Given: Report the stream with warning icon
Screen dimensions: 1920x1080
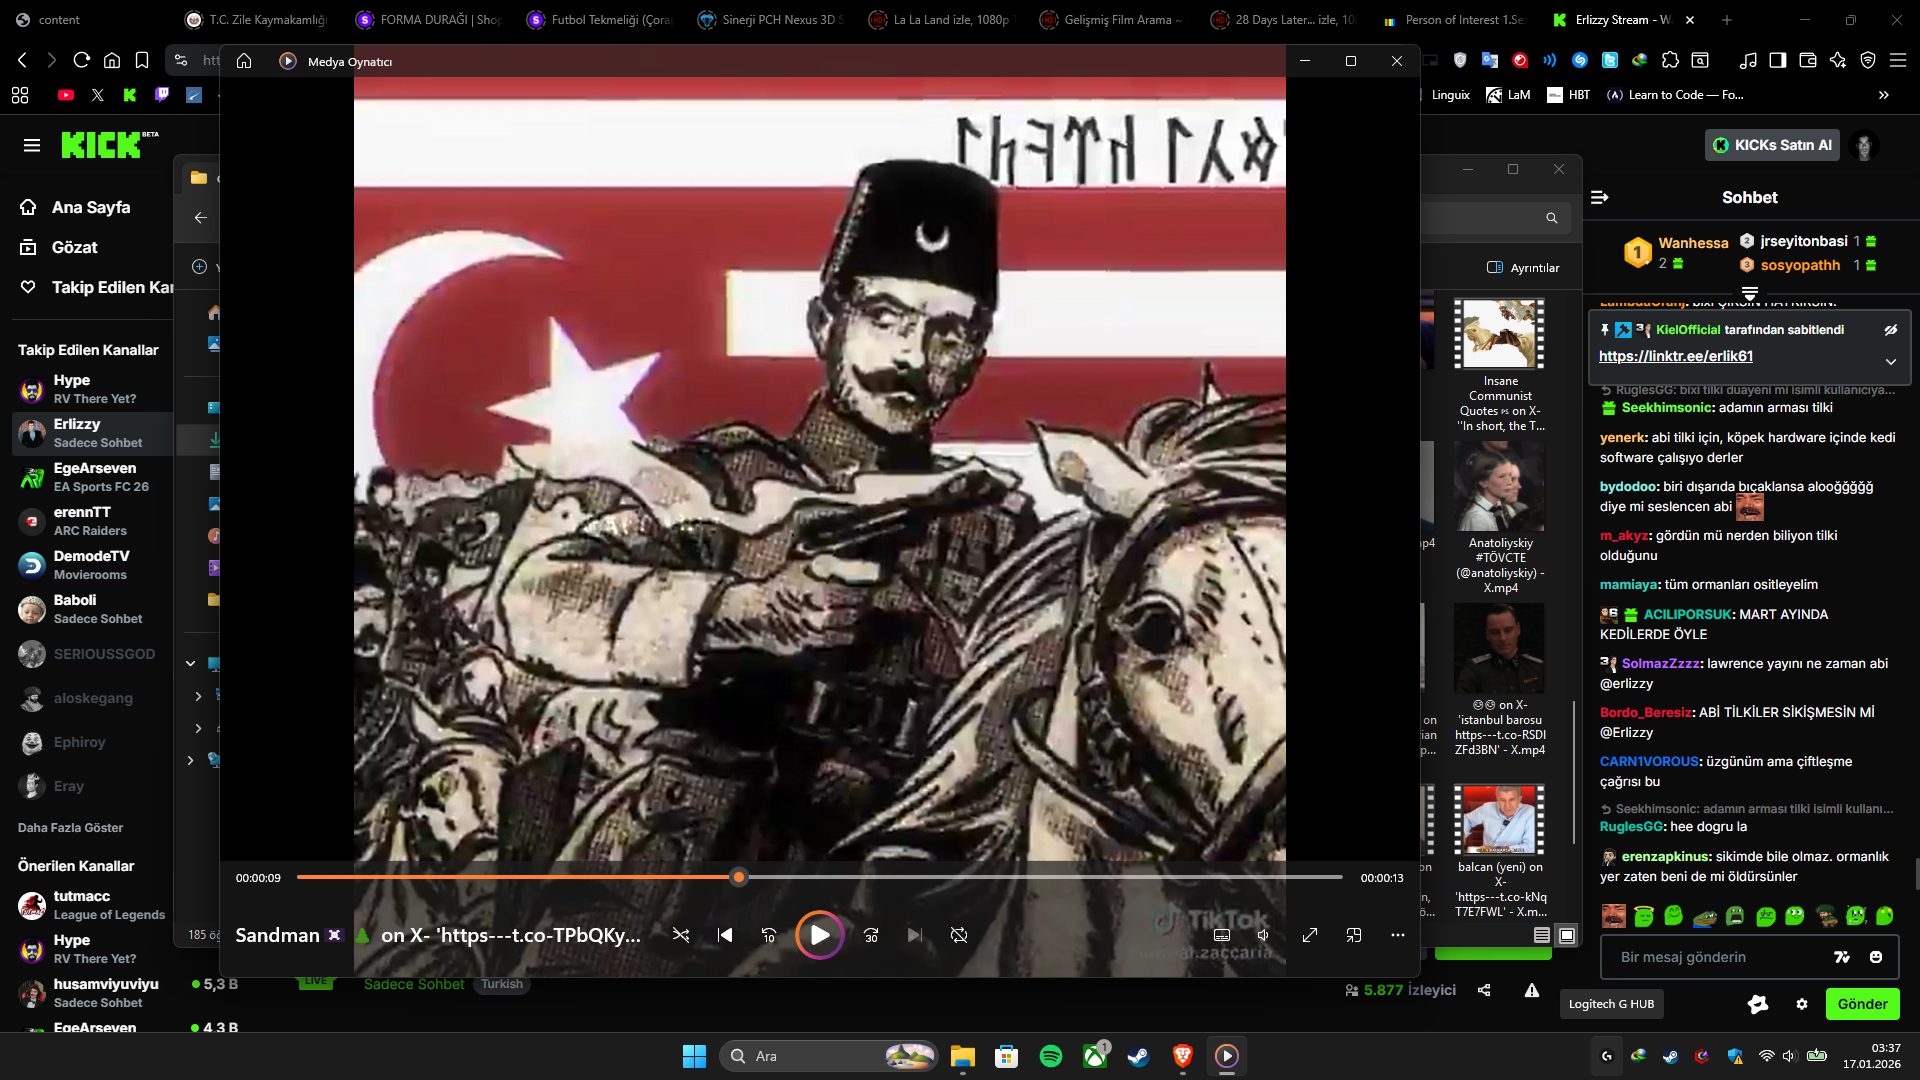Looking at the screenshot, I should (x=1532, y=990).
